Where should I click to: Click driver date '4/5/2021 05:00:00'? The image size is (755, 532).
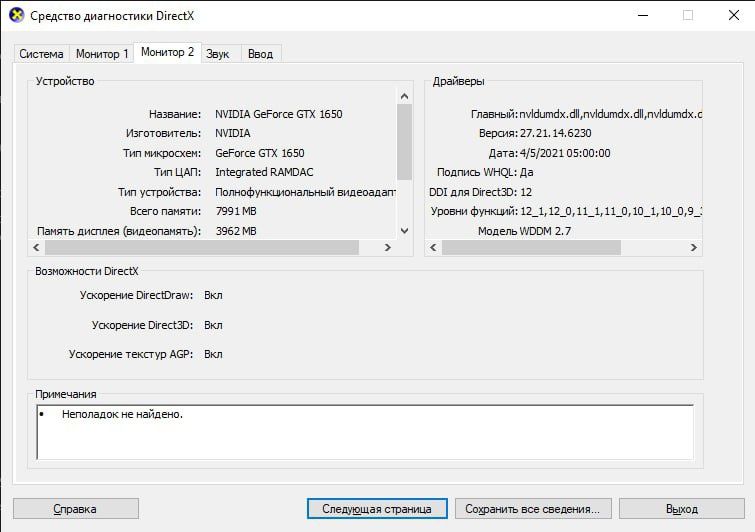click(x=565, y=153)
